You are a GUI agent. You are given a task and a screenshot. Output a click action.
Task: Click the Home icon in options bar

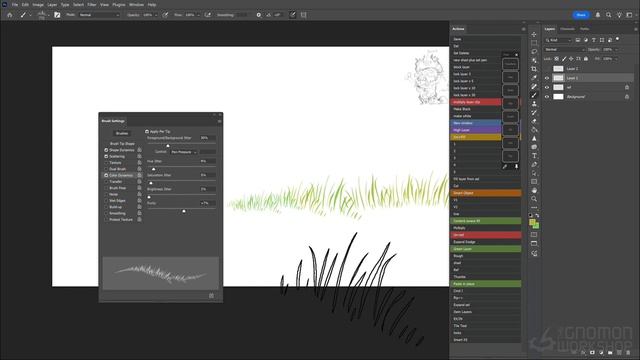(10, 15)
